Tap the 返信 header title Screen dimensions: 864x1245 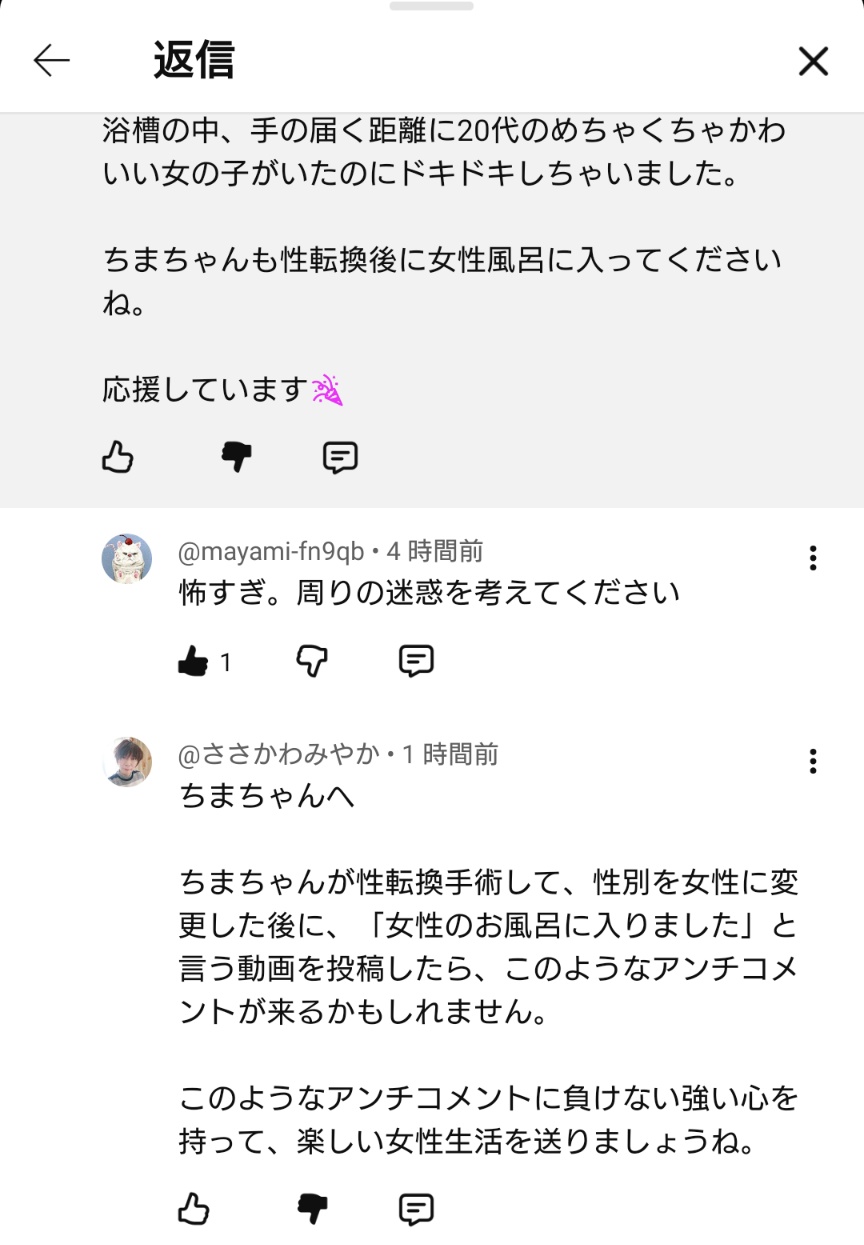[x=194, y=61]
